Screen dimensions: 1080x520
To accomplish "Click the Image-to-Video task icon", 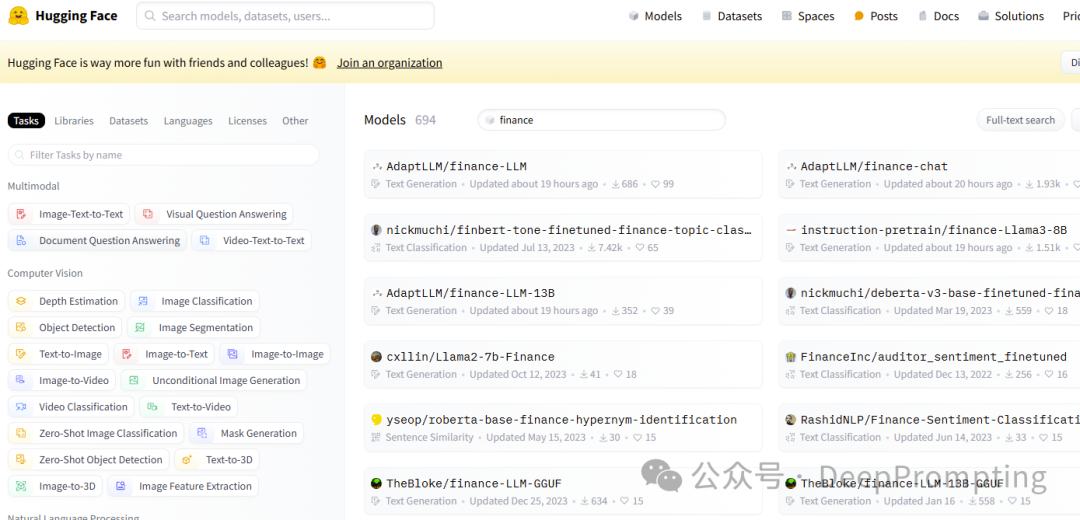I will pyautogui.click(x=21, y=381).
